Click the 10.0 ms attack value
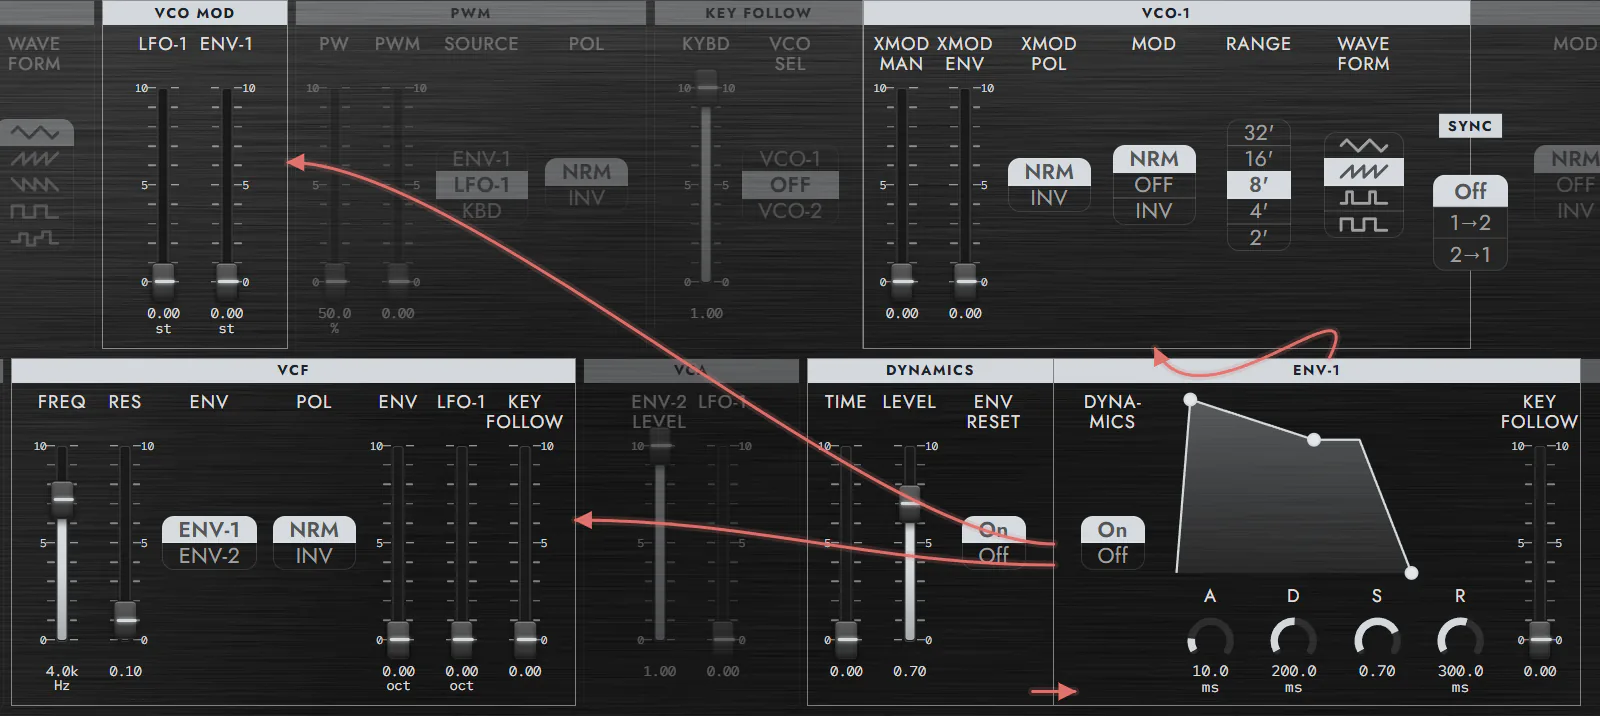This screenshot has width=1600, height=716. (x=1210, y=678)
